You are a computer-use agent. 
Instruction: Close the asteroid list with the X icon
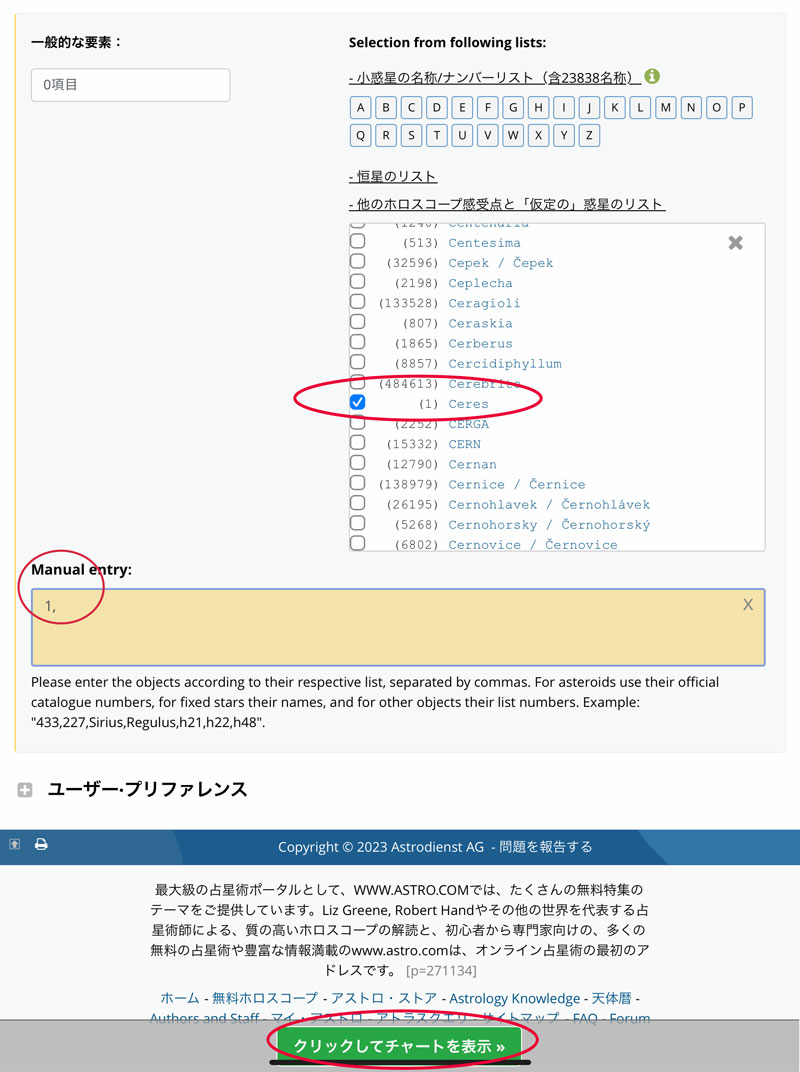click(735, 243)
